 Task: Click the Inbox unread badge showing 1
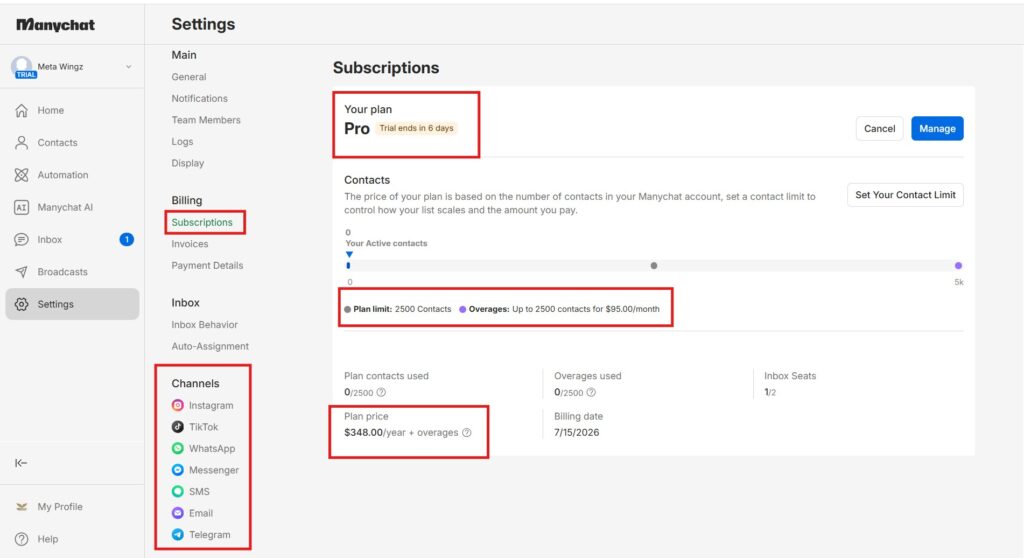pyautogui.click(x=127, y=240)
